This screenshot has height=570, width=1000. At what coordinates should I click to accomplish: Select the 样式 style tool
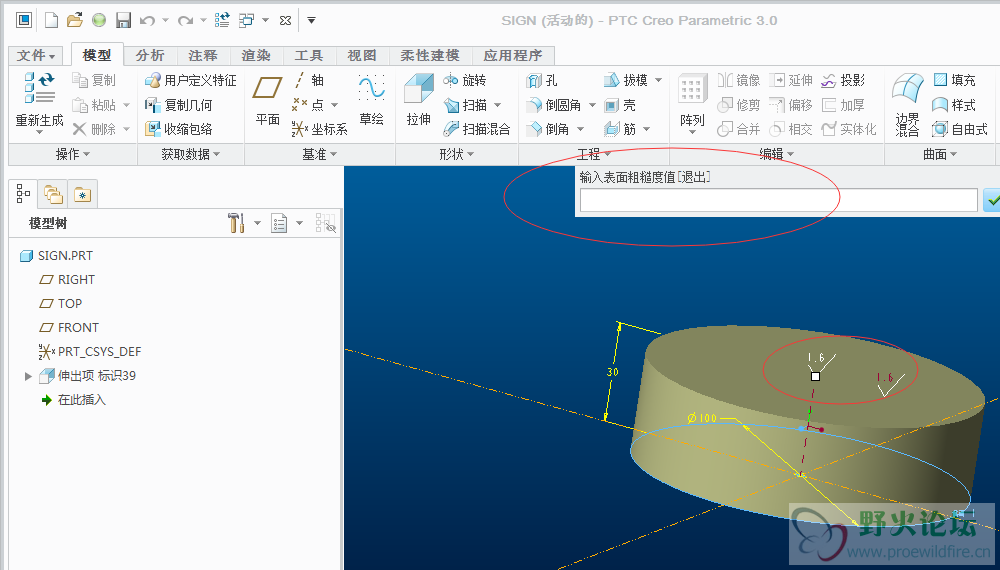tap(954, 105)
